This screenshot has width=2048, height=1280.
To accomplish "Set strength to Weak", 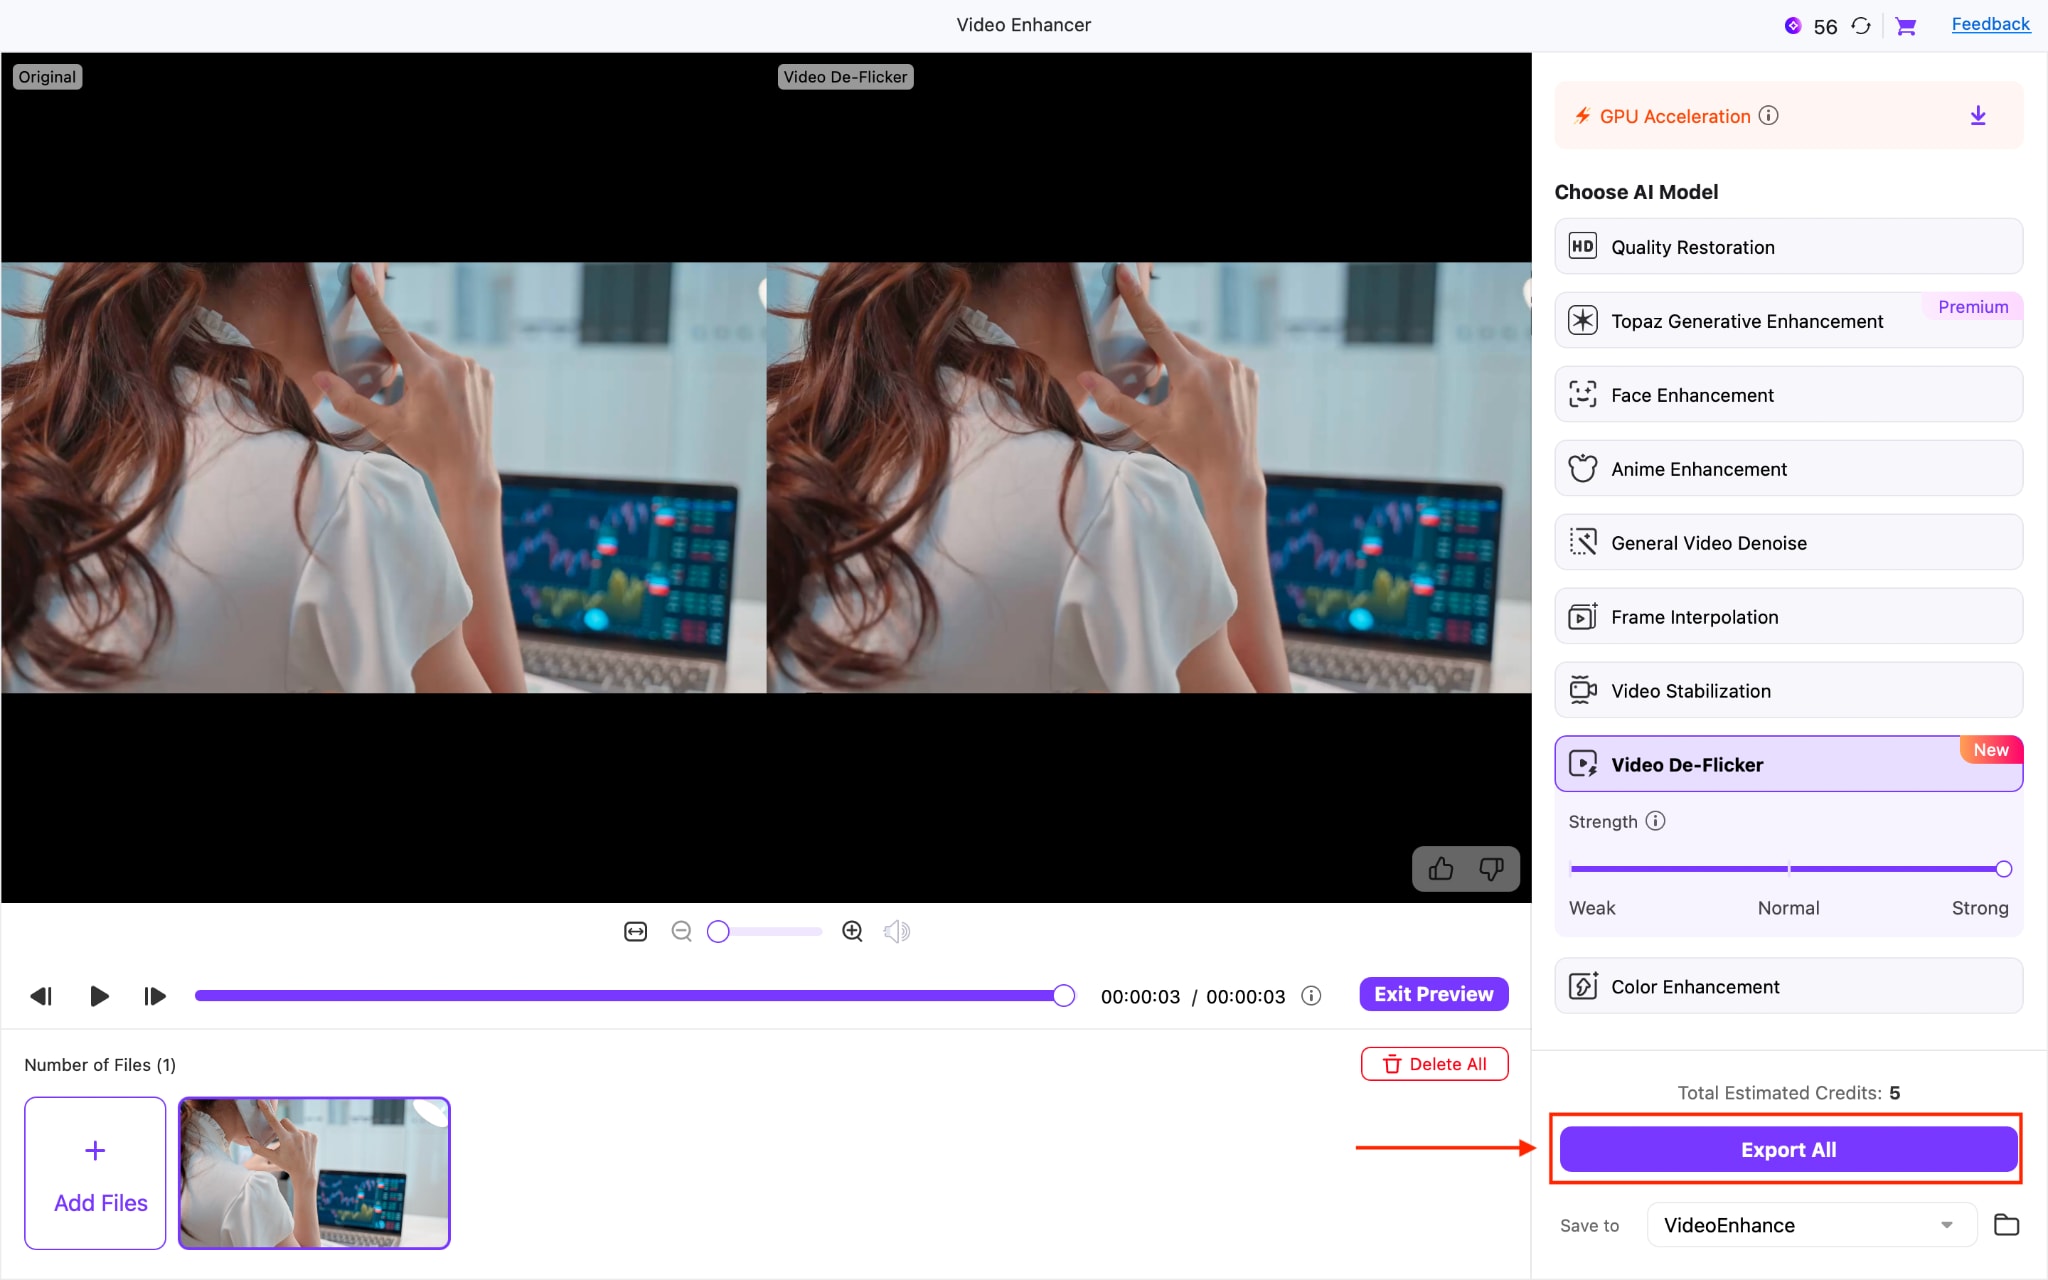I will pos(1592,908).
